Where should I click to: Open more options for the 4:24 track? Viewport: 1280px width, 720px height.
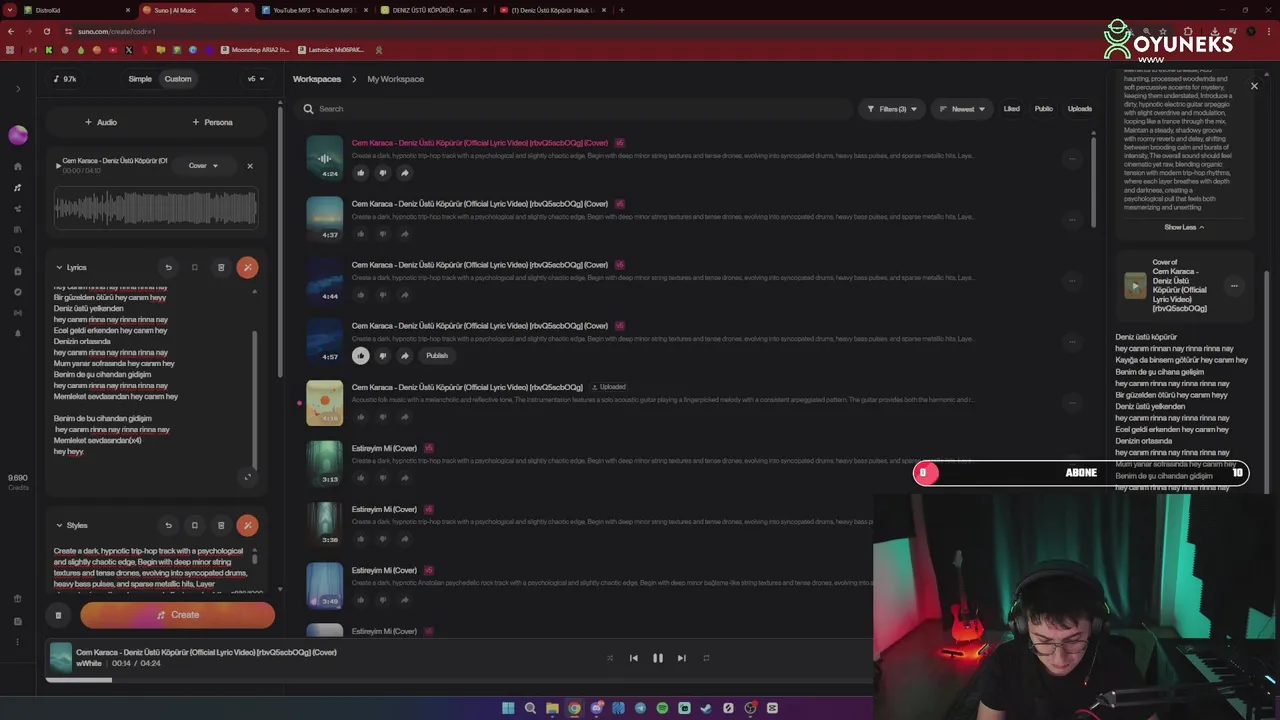pyautogui.click(x=1072, y=158)
